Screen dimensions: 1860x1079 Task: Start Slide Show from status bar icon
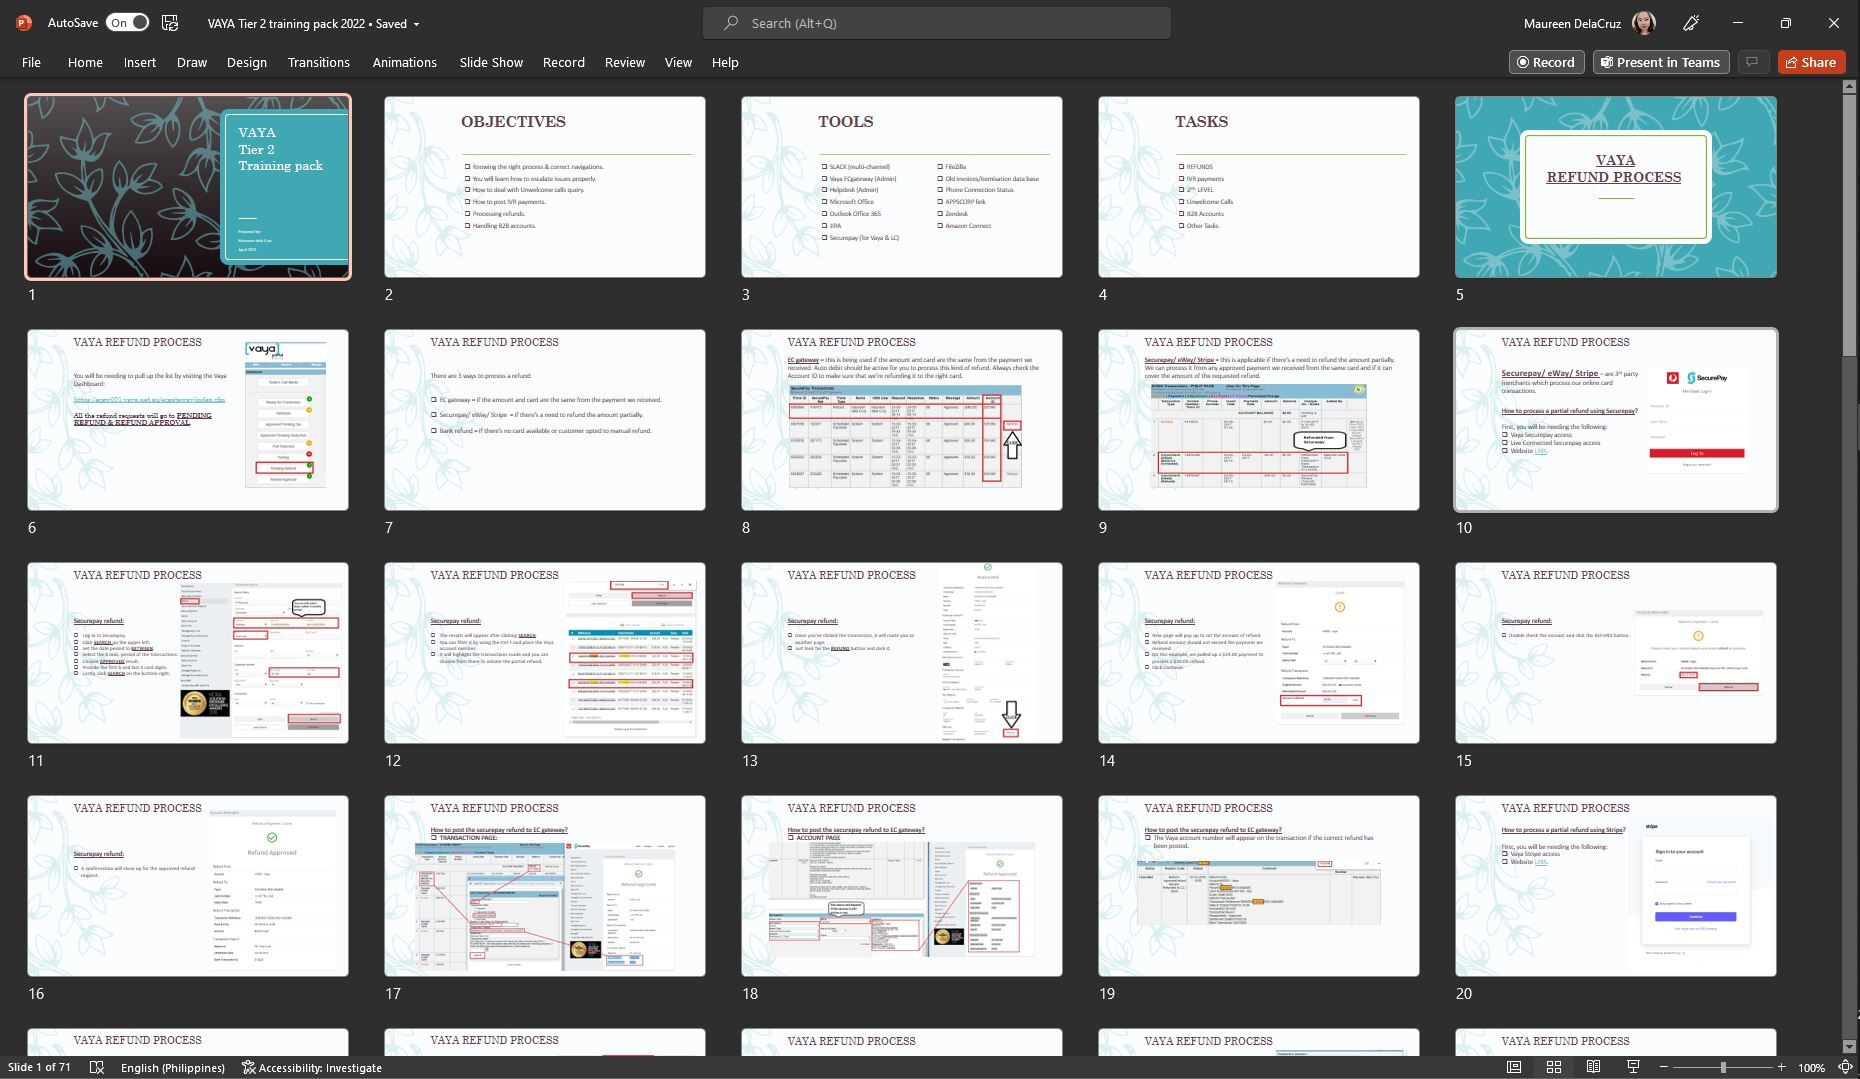coord(1633,1067)
